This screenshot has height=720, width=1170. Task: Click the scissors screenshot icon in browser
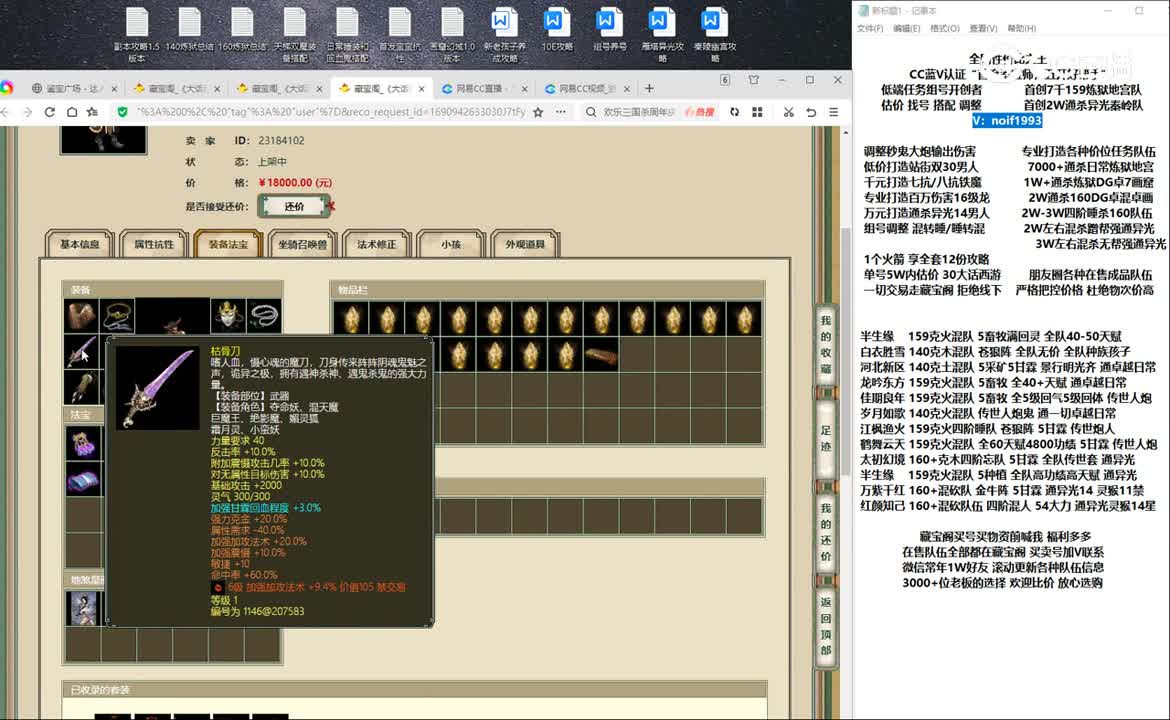789,112
